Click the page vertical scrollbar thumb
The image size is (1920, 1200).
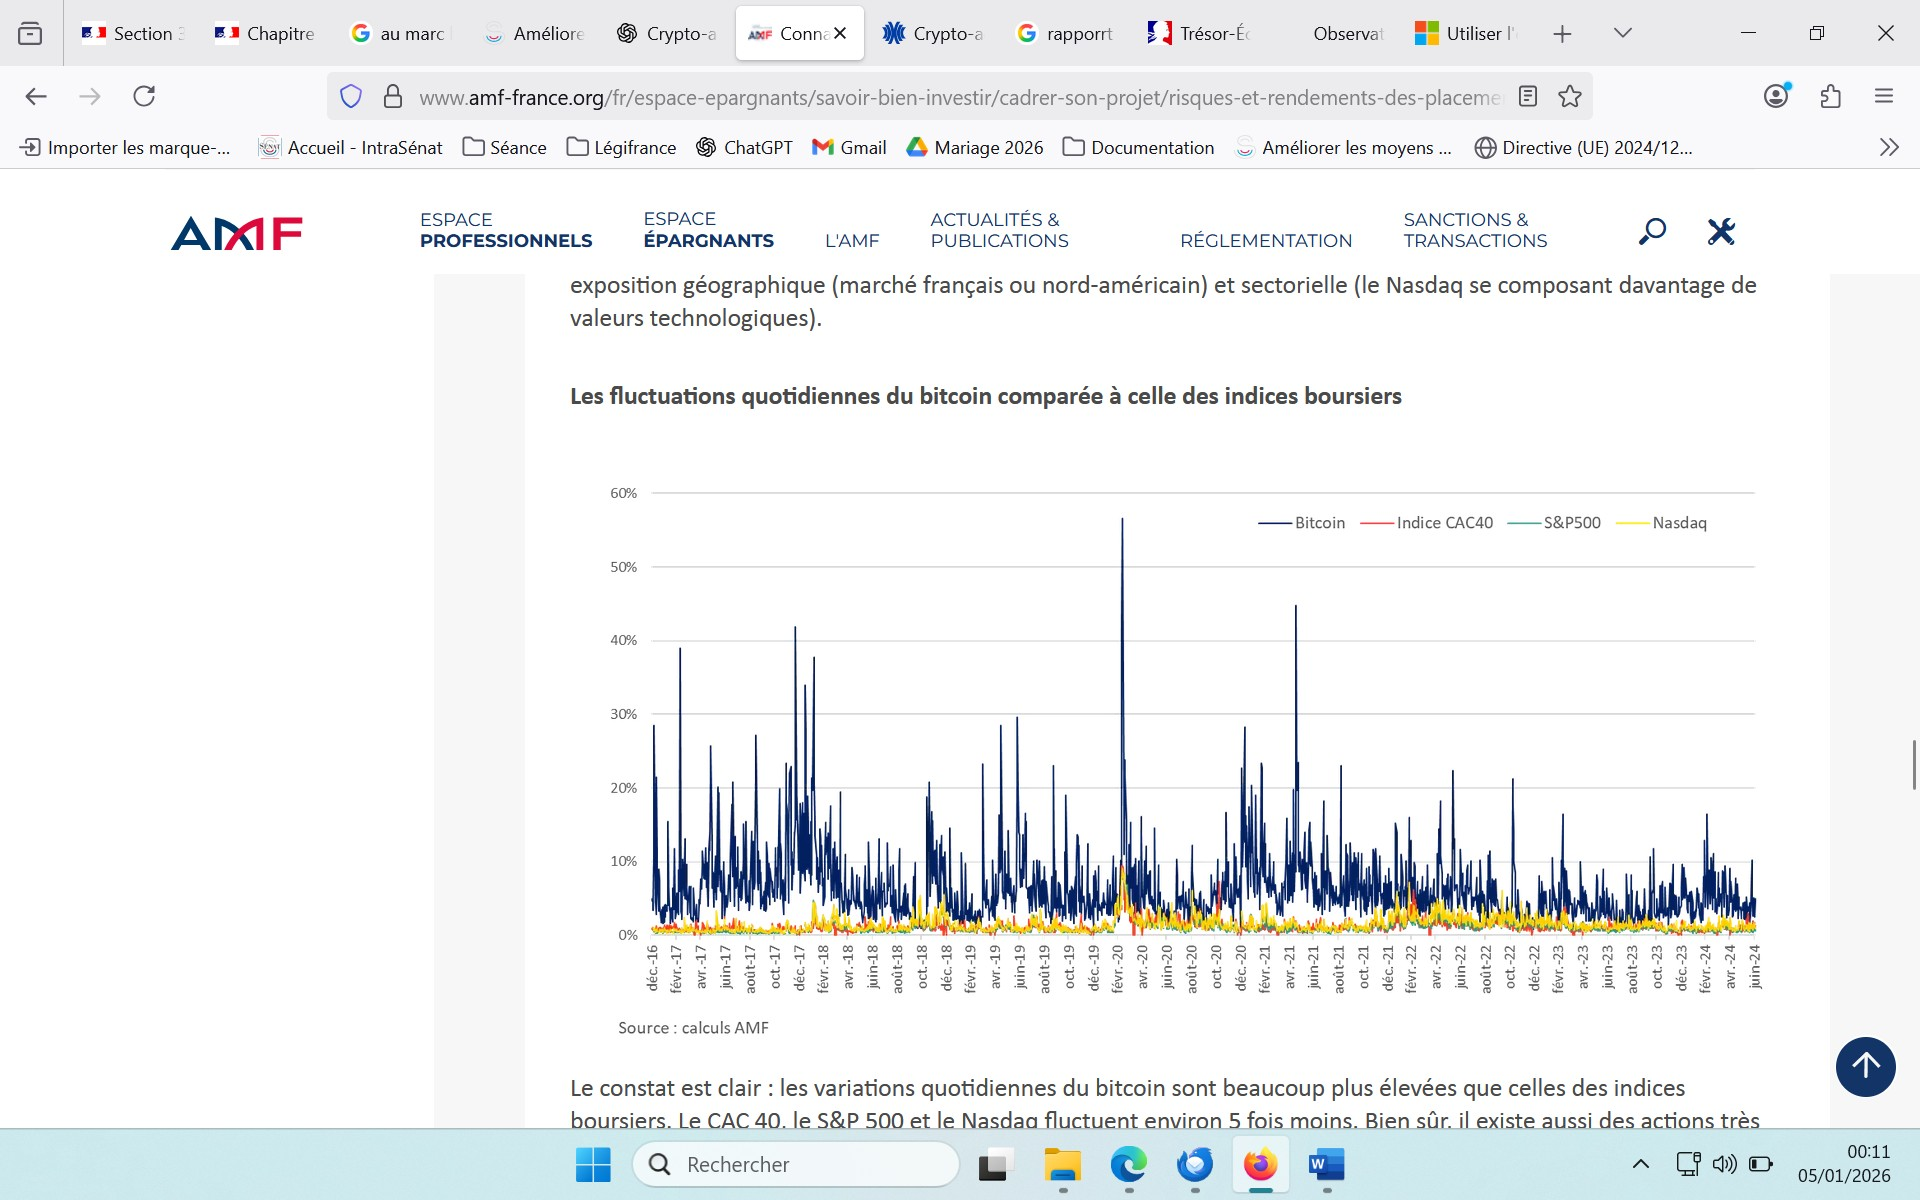[1914, 765]
